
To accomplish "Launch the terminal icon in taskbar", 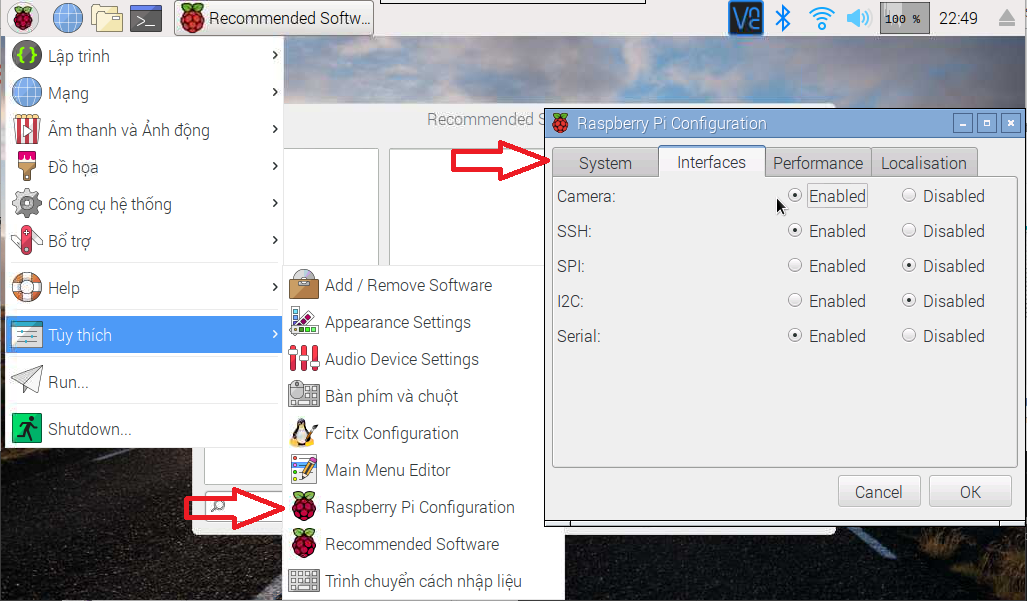I will tap(146, 18).
